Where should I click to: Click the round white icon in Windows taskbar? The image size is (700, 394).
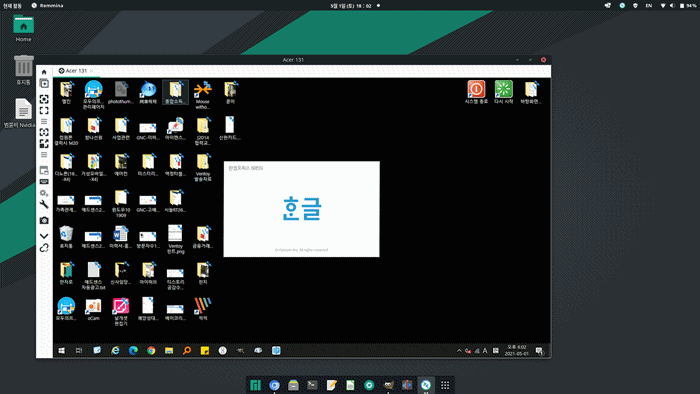tap(222, 351)
